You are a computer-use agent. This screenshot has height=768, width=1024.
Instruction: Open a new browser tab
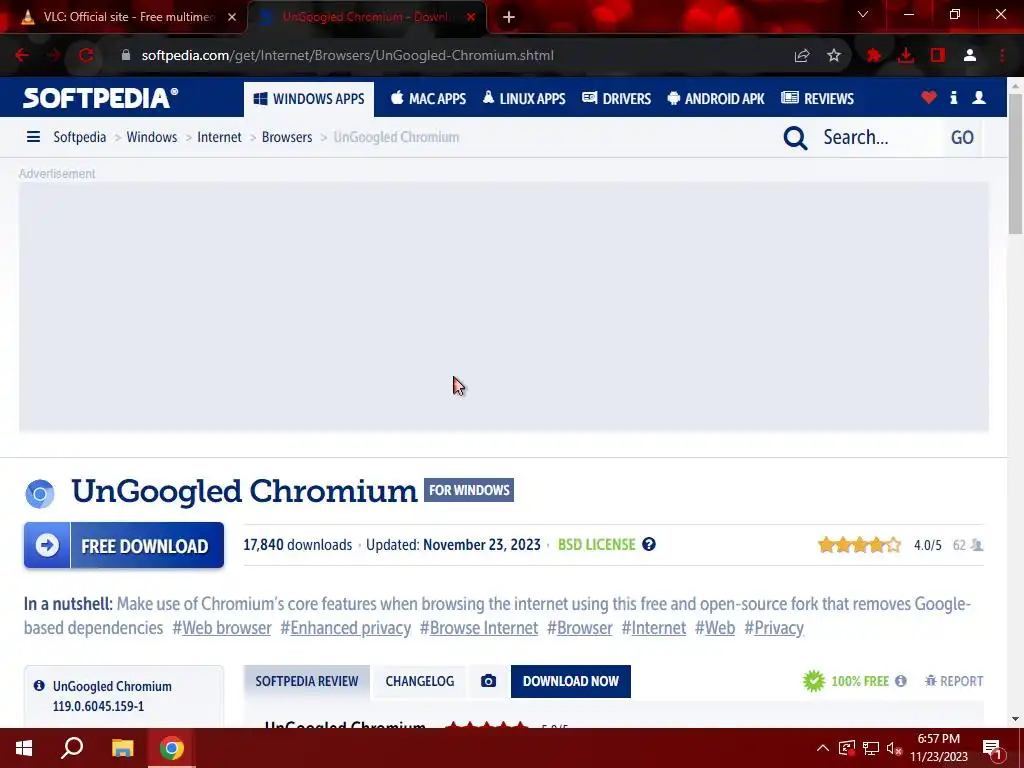509,18
